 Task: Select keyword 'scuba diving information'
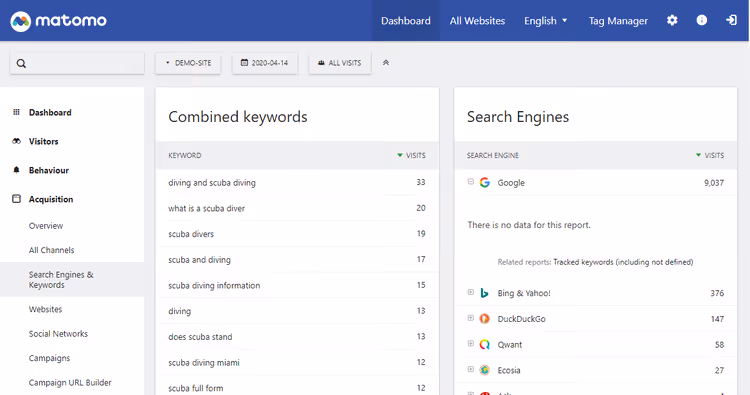pos(214,285)
